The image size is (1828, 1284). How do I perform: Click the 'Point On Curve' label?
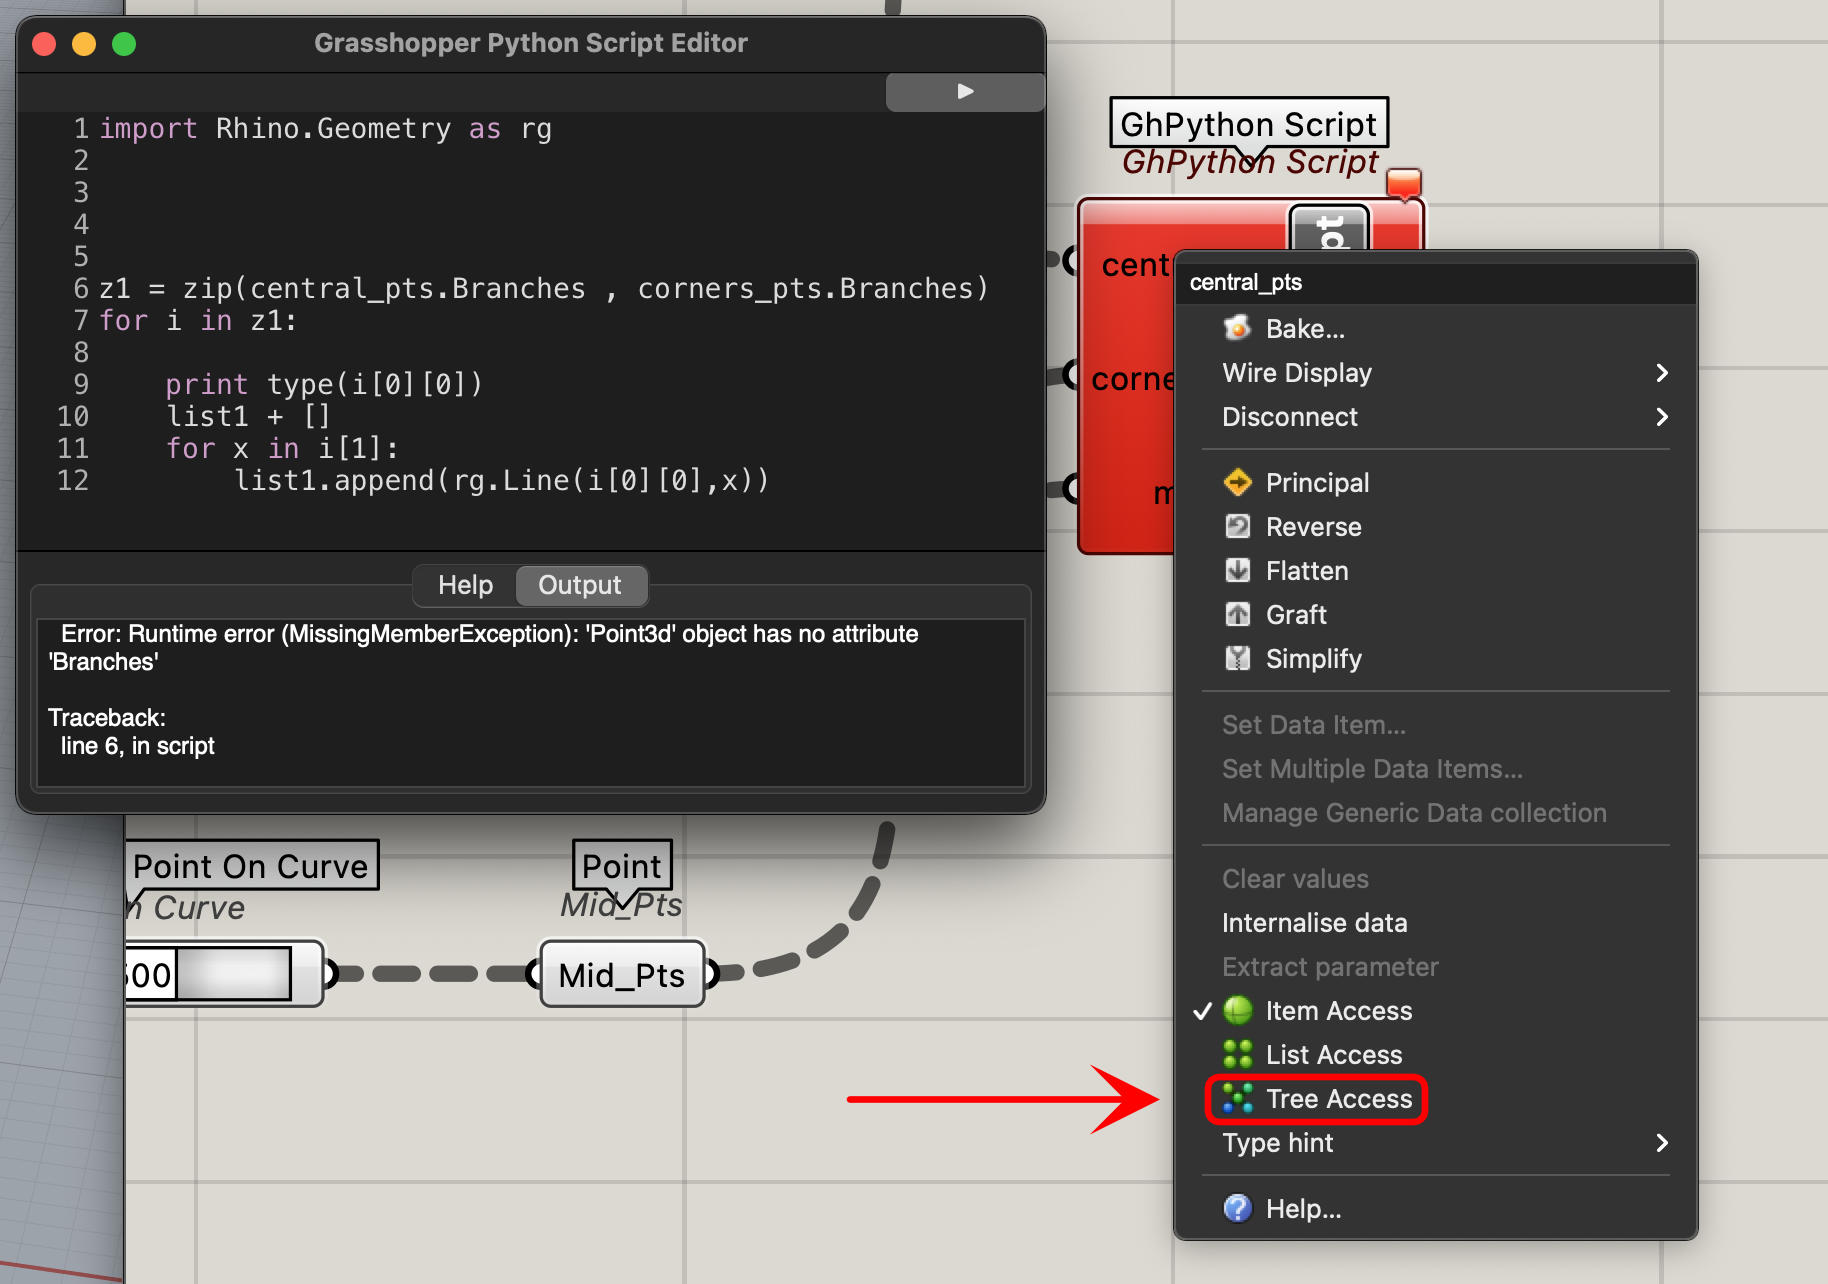tap(251, 866)
